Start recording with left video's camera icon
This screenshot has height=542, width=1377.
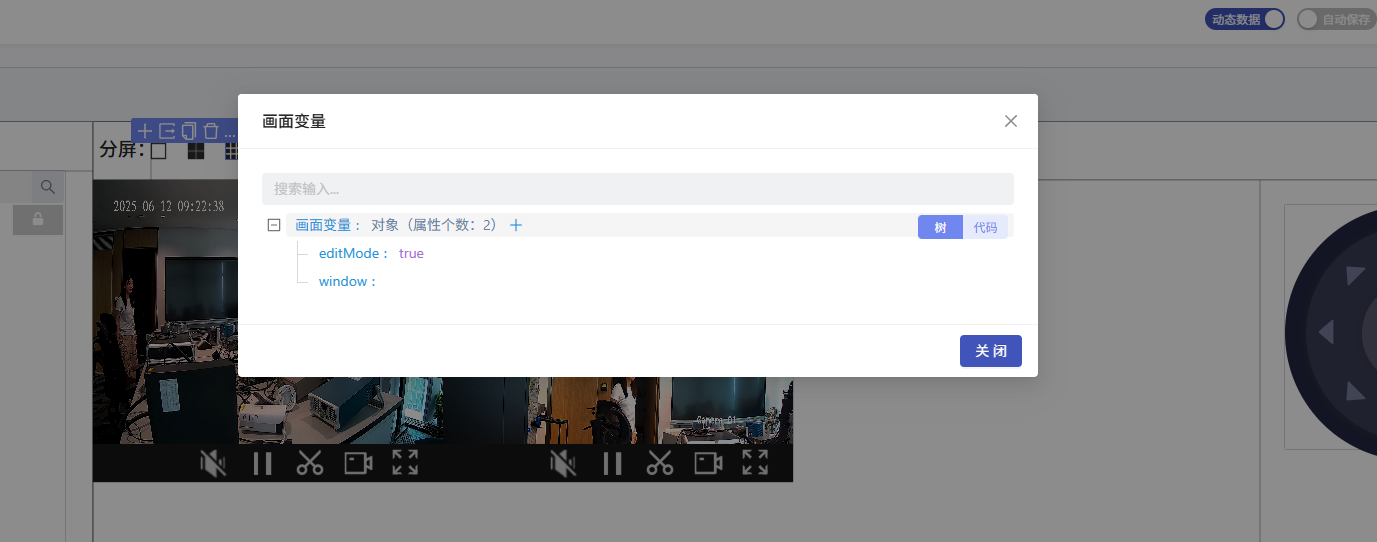[358, 463]
